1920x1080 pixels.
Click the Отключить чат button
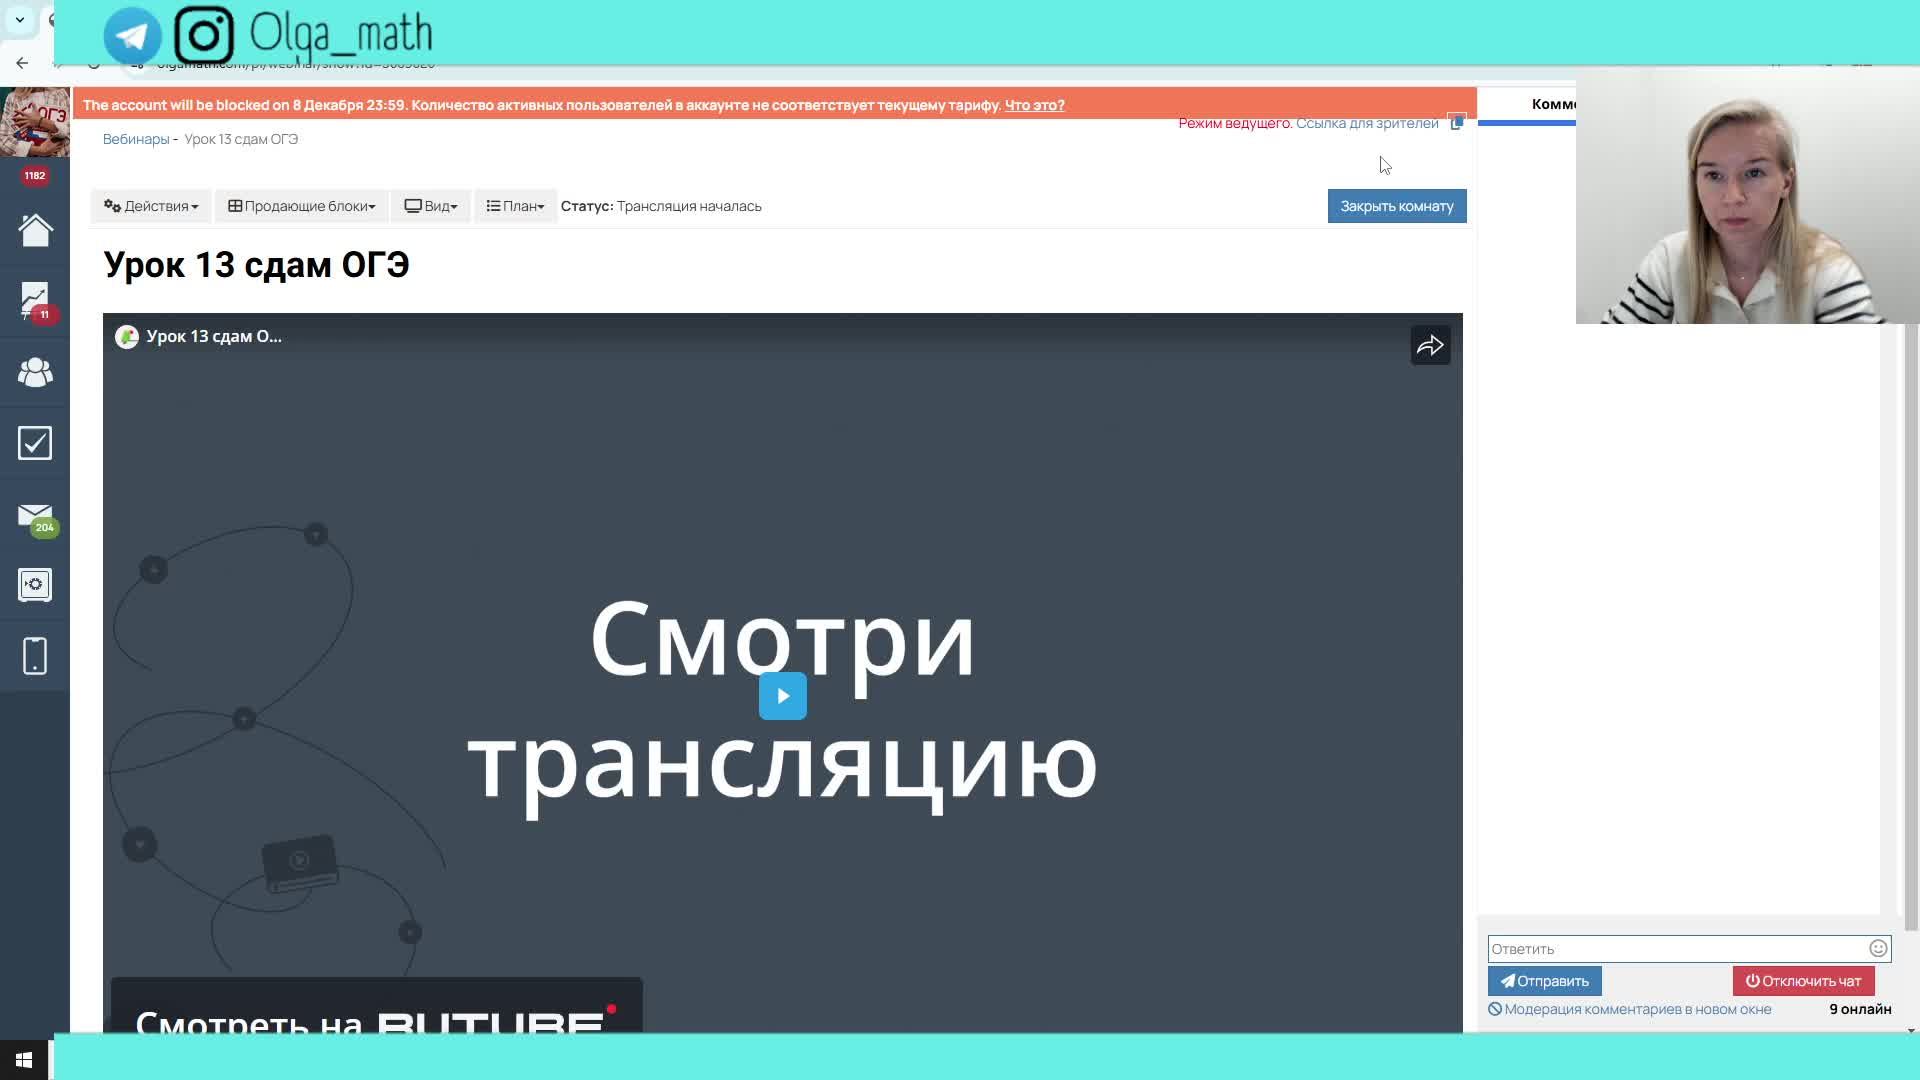click(1803, 981)
